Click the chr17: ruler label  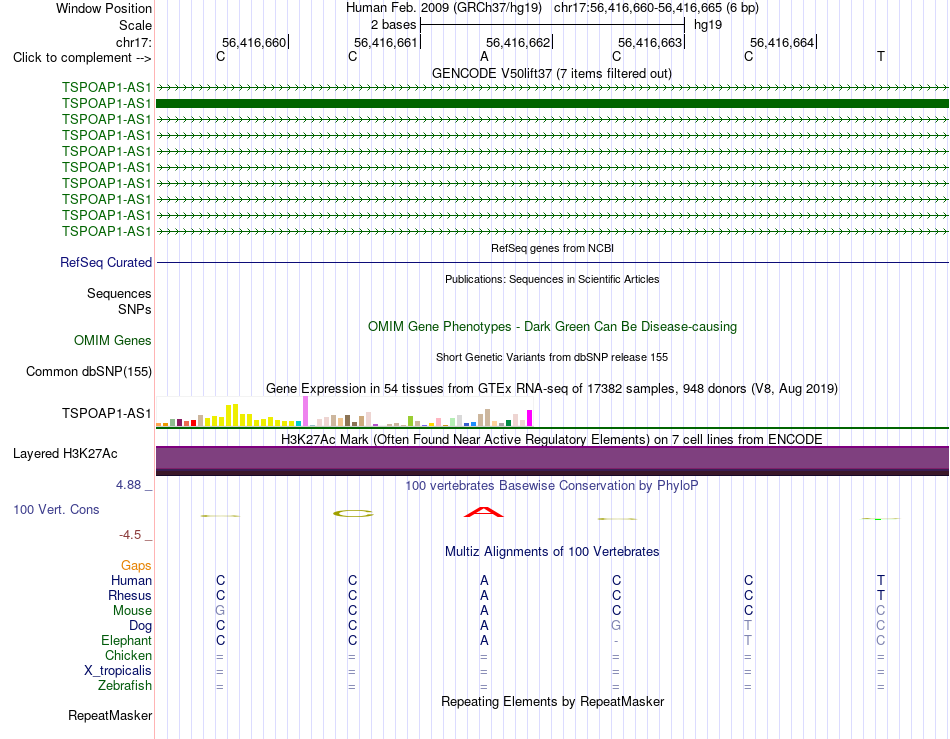pos(134,42)
